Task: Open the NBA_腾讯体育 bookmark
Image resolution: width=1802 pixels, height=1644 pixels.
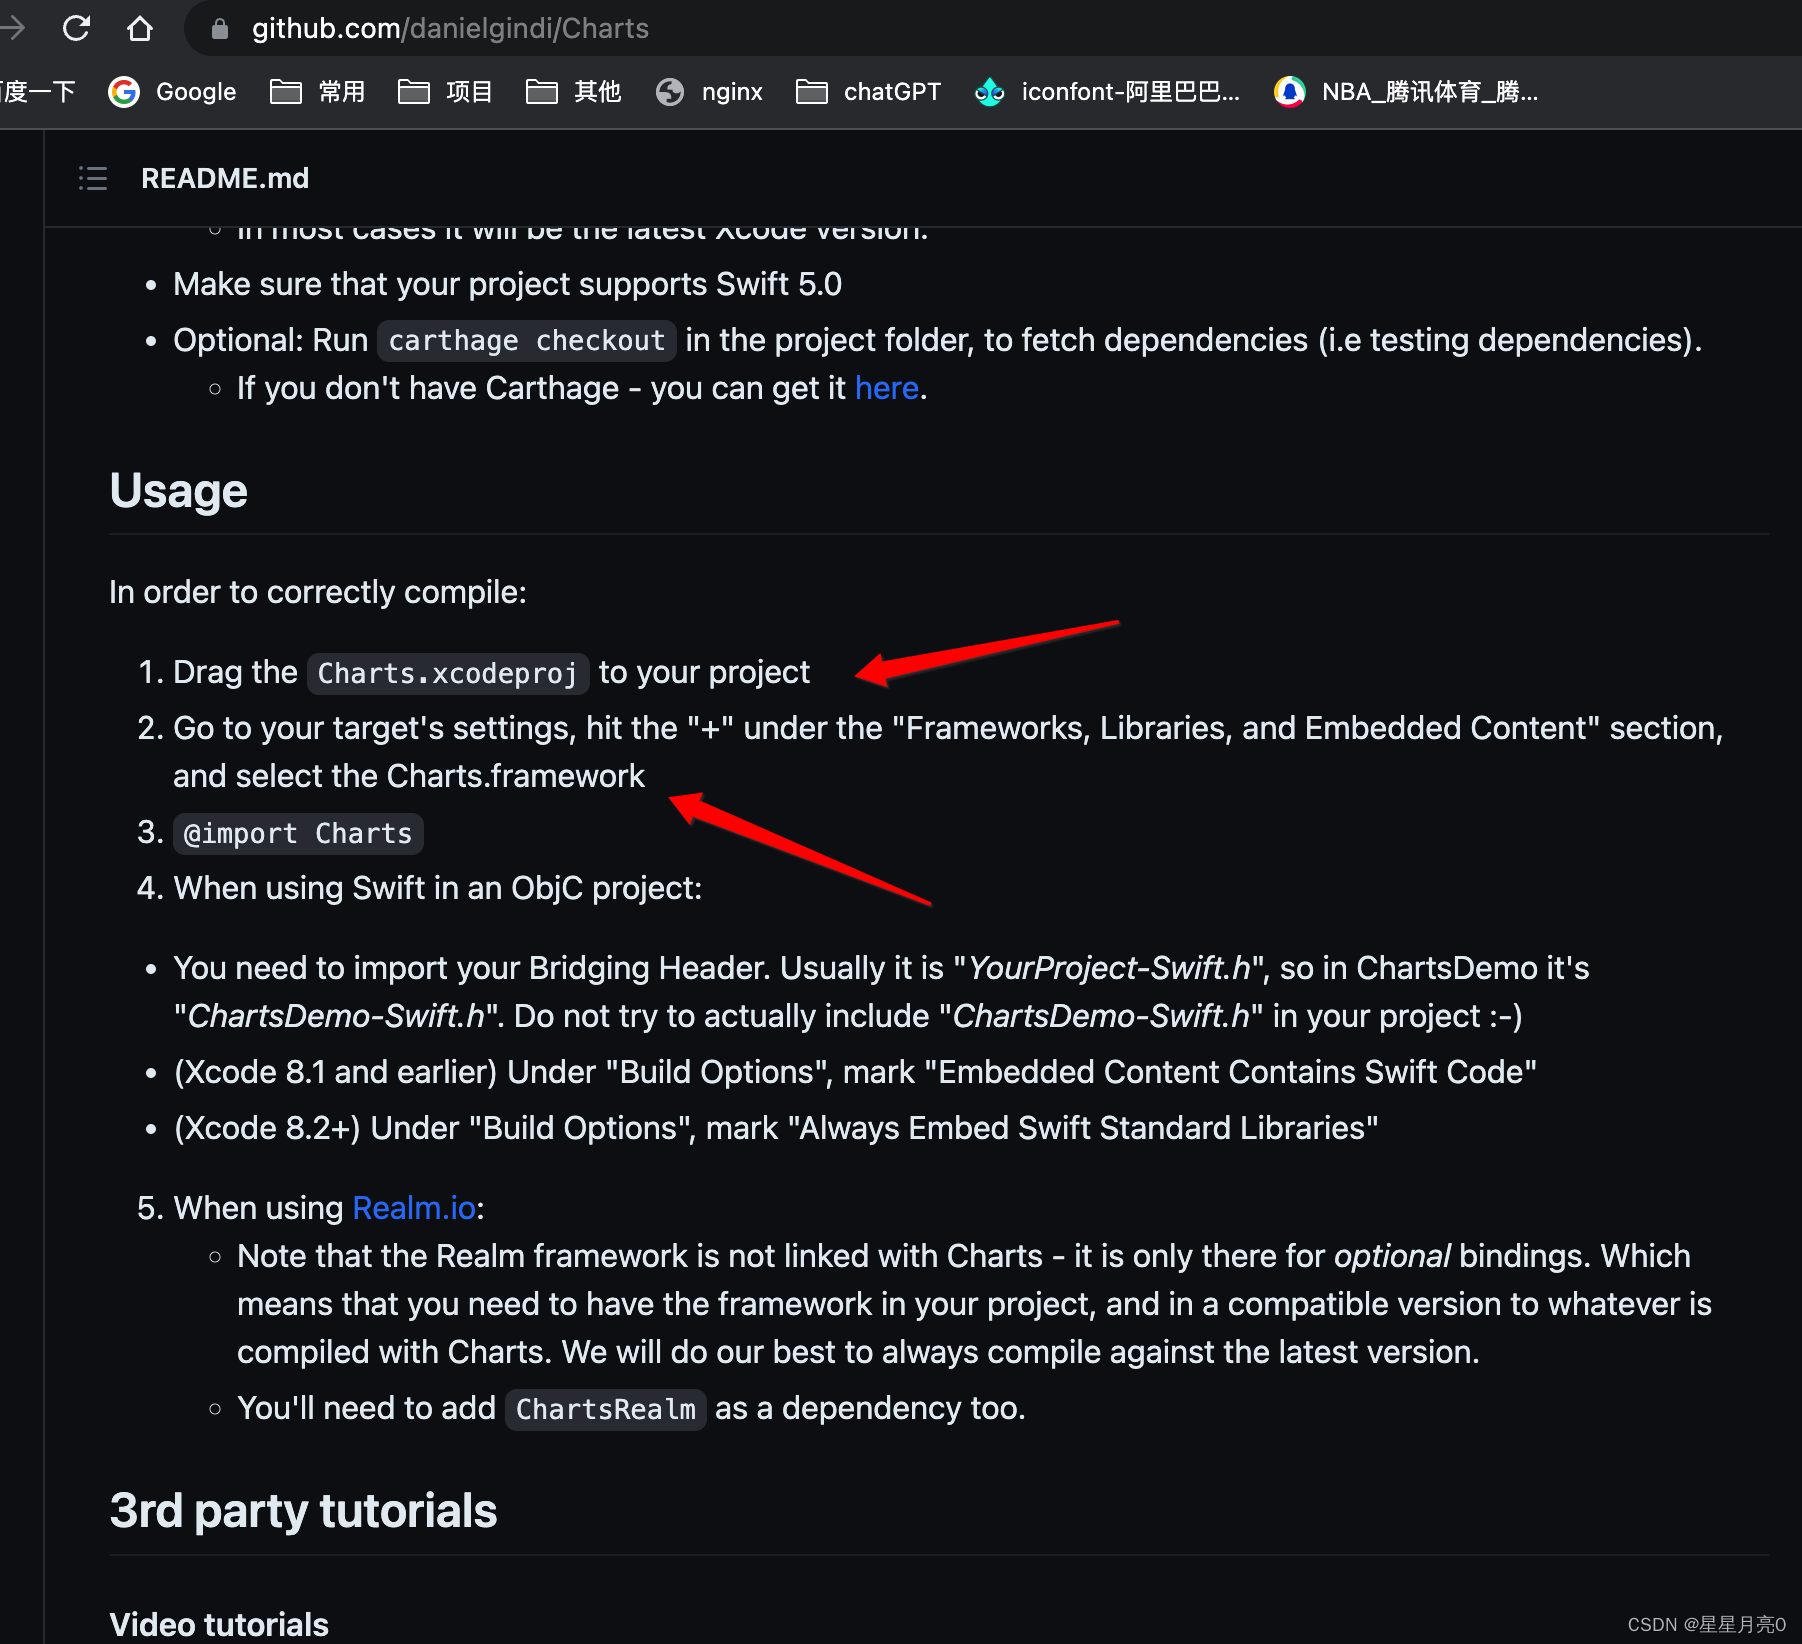Action: pyautogui.click(x=1406, y=92)
